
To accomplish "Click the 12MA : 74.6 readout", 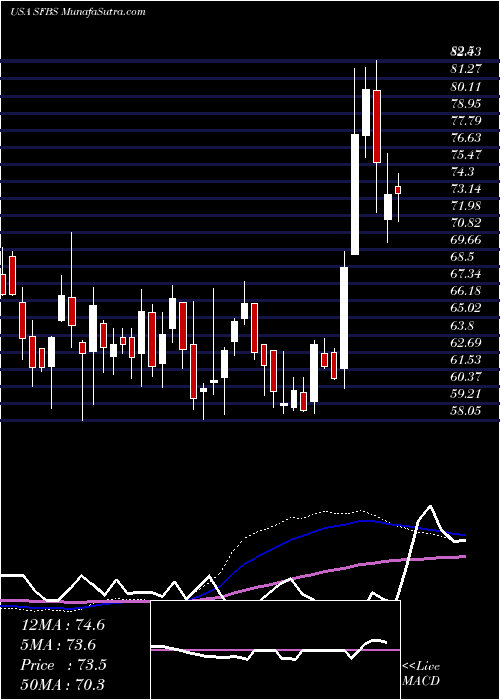I will pyautogui.click(x=62, y=625).
